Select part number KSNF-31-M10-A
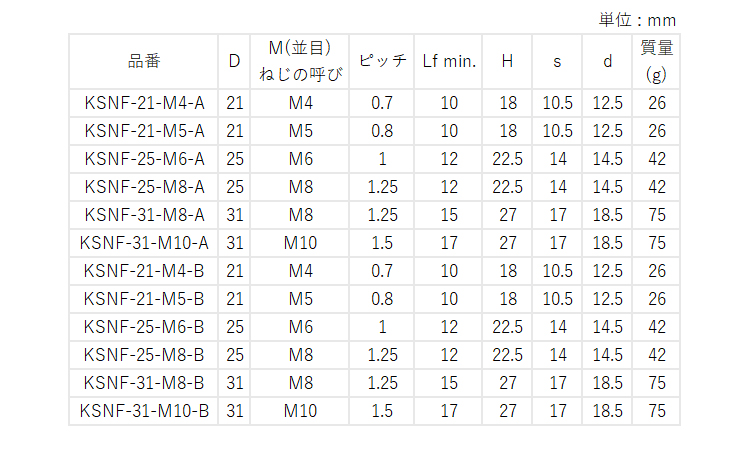 [x=144, y=243]
